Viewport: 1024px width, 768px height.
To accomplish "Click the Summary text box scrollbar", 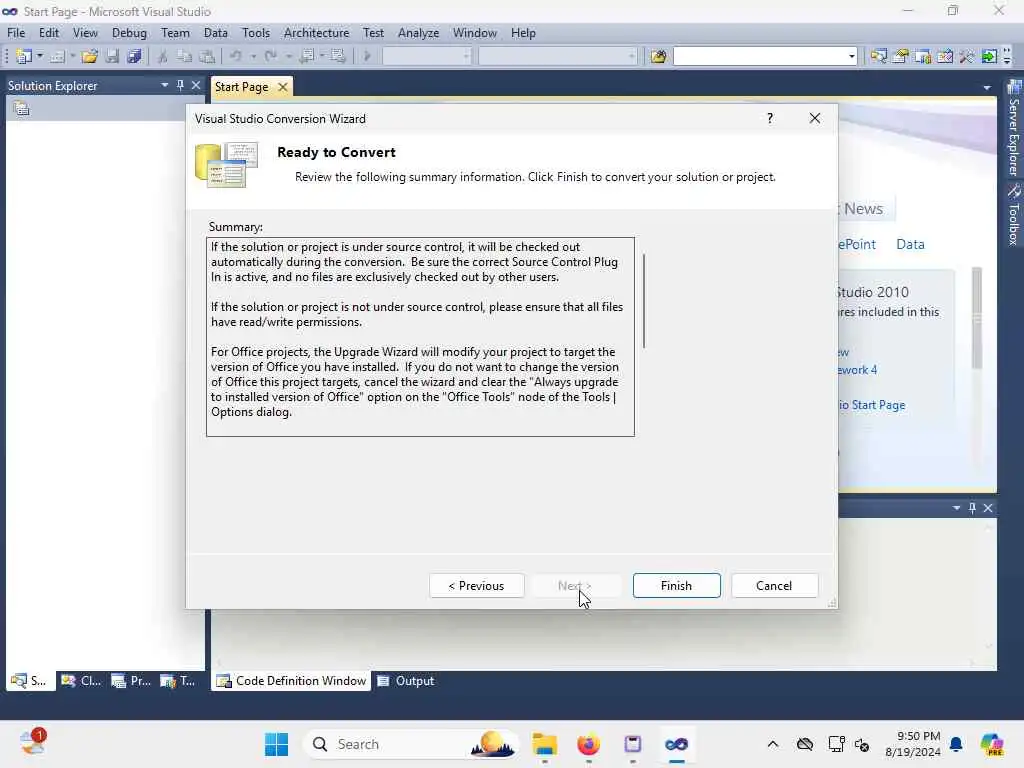I will [644, 301].
